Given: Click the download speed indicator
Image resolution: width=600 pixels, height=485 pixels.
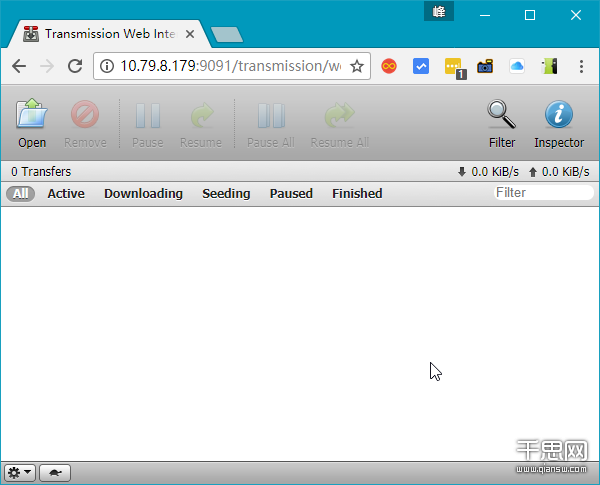Looking at the screenshot, I should tap(488, 172).
